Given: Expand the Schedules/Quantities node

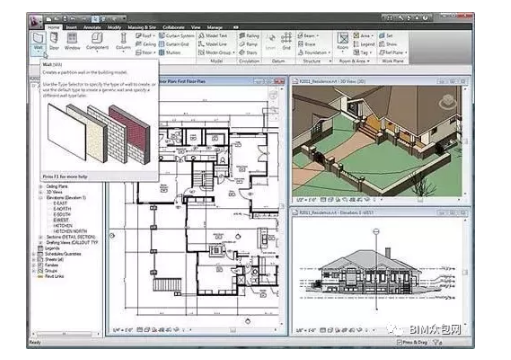Looking at the screenshot, I should [34, 254].
